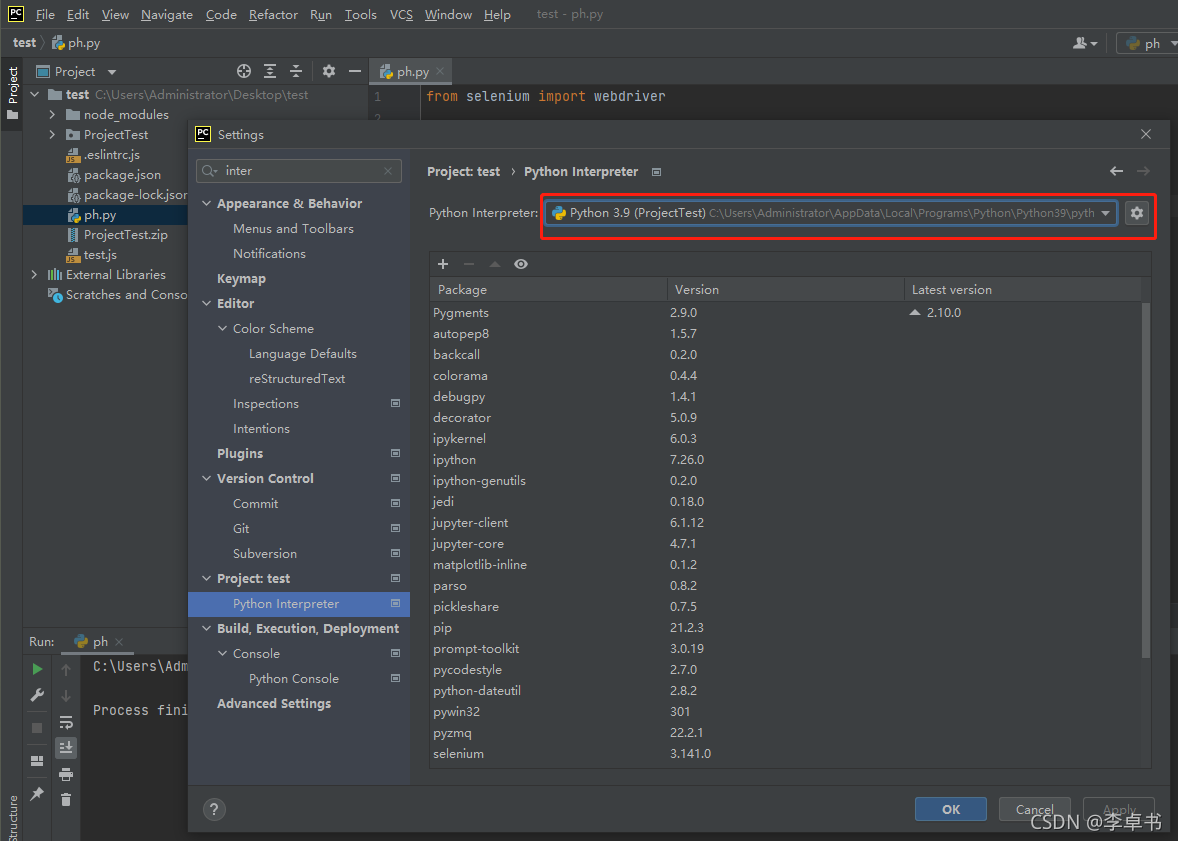Expand External Libraries in project tree

34,274
